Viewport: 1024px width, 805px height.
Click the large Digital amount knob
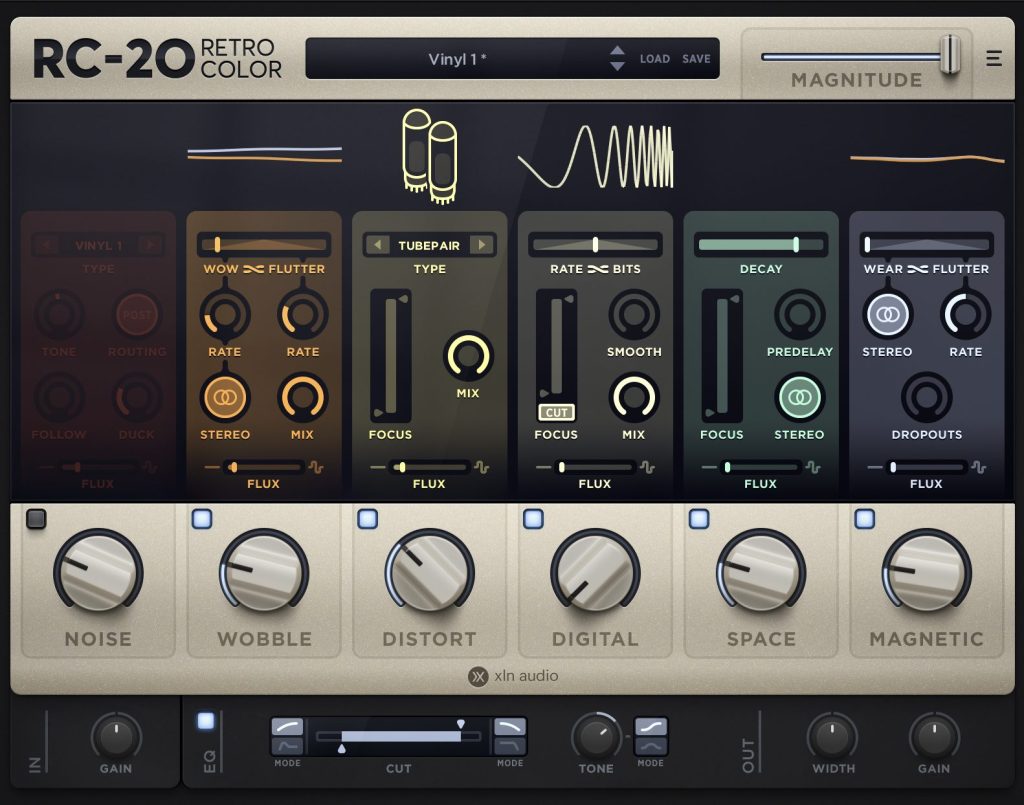pos(596,573)
